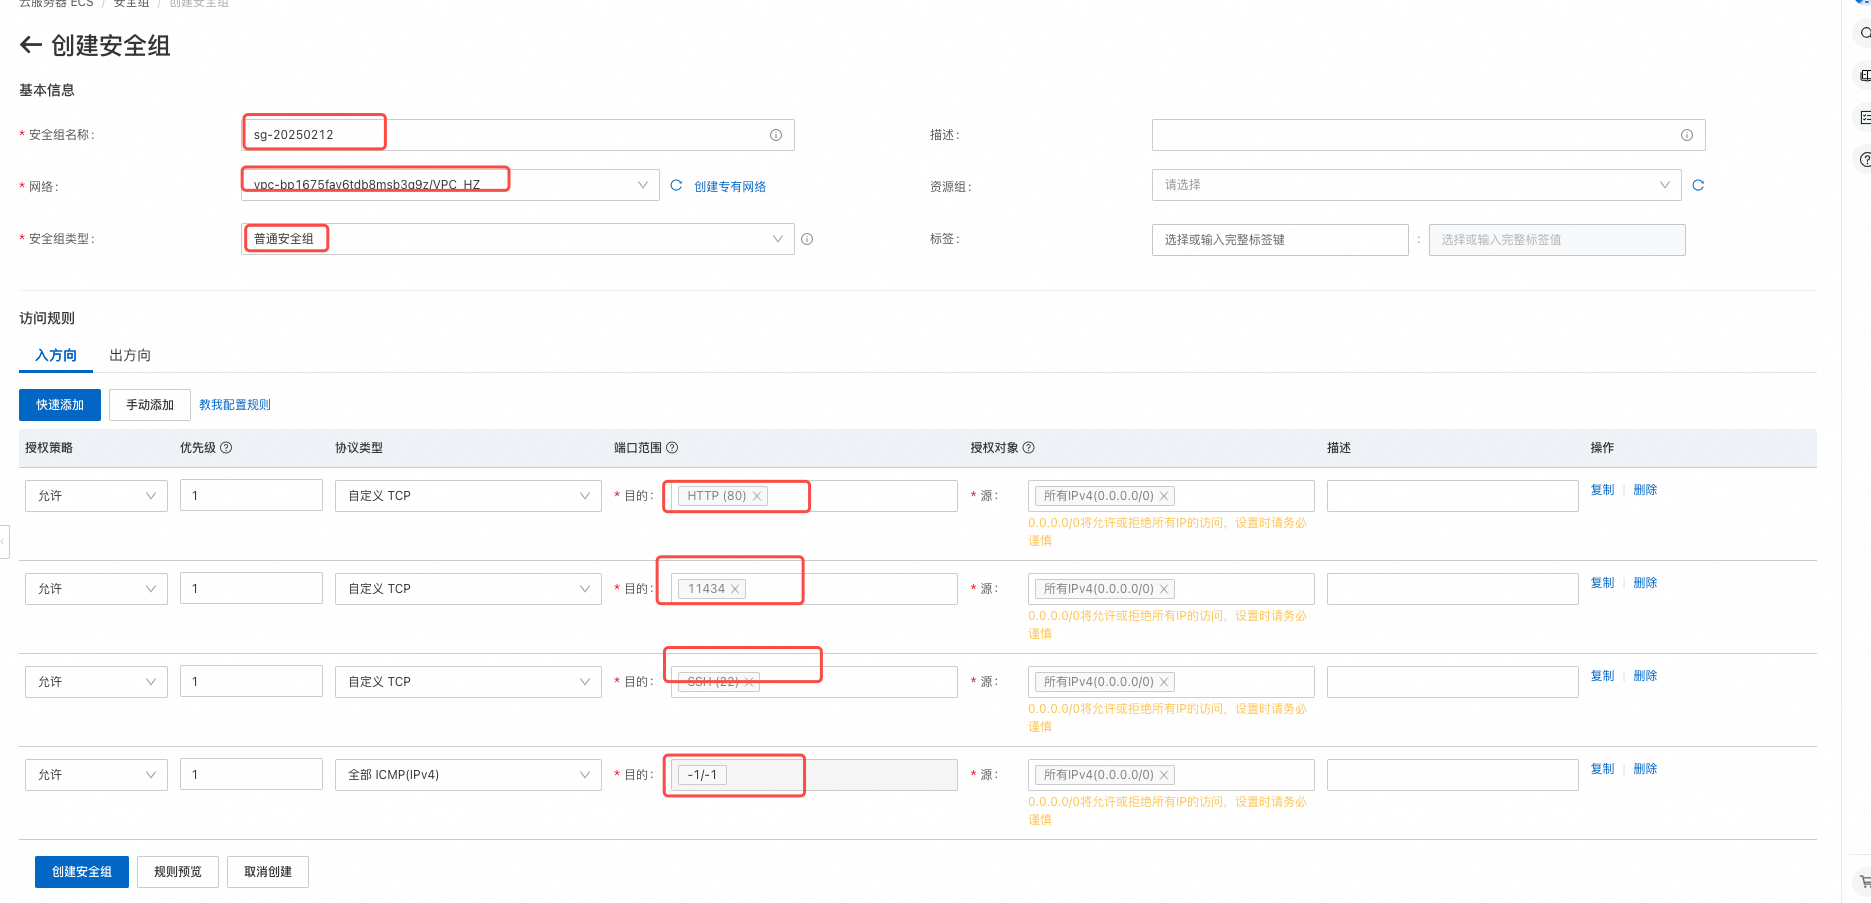Click the help icon next to the 优先级 header
1871x903 pixels.
coord(226,448)
